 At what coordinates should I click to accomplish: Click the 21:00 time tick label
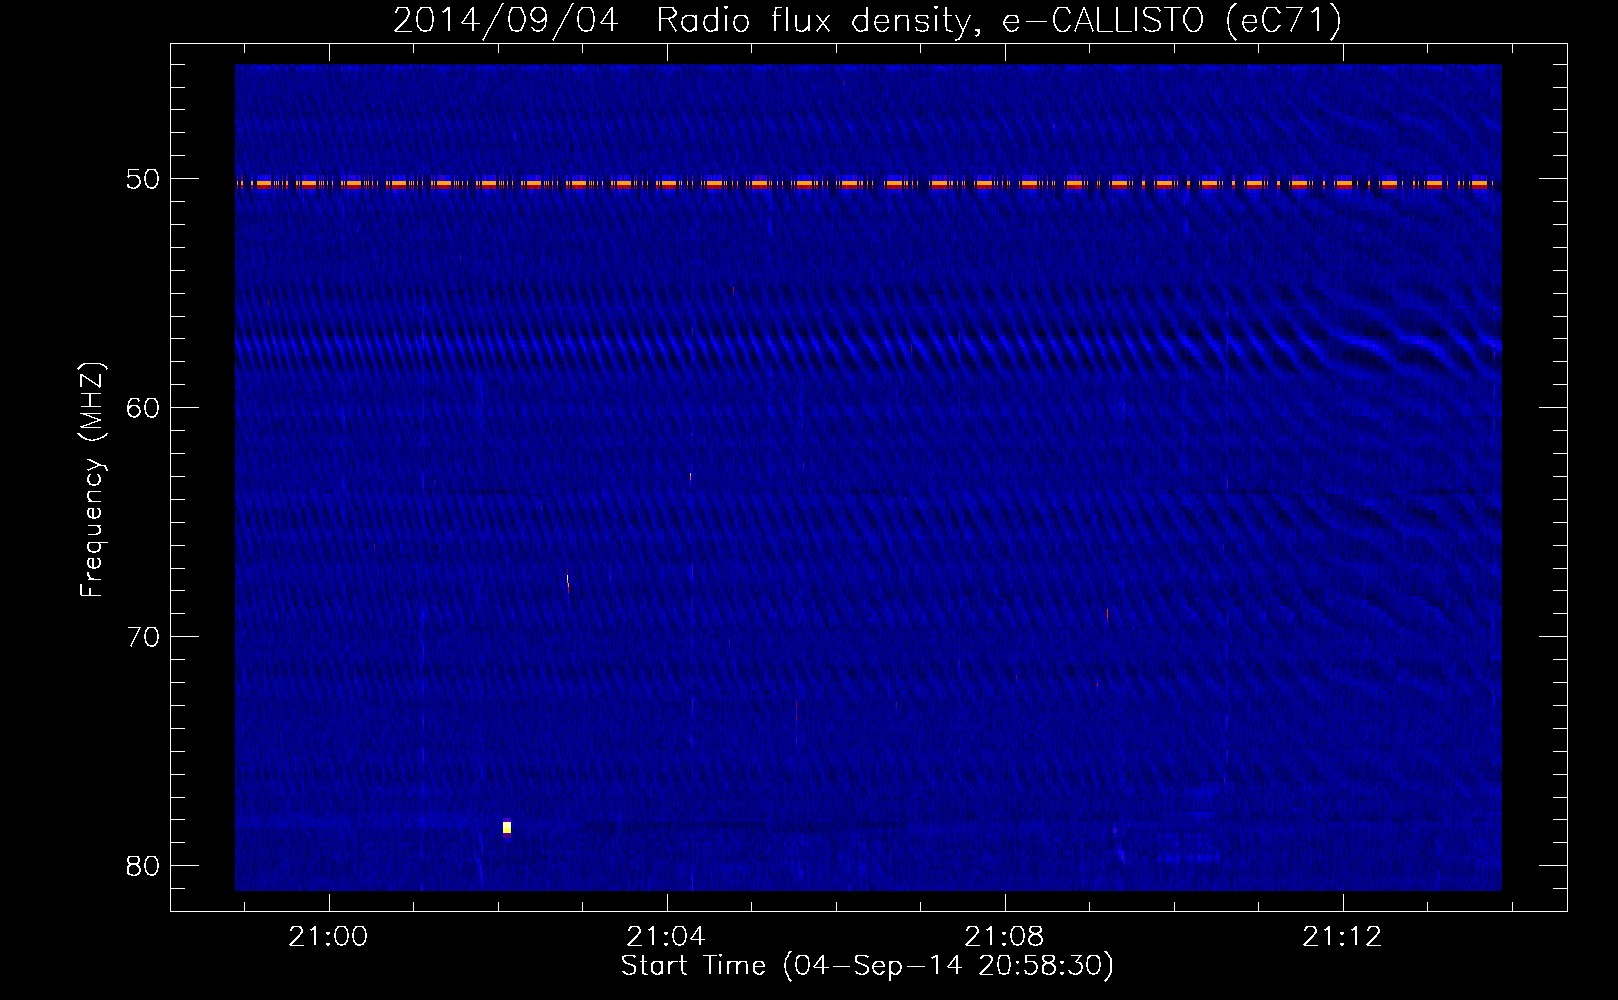[x=328, y=937]
